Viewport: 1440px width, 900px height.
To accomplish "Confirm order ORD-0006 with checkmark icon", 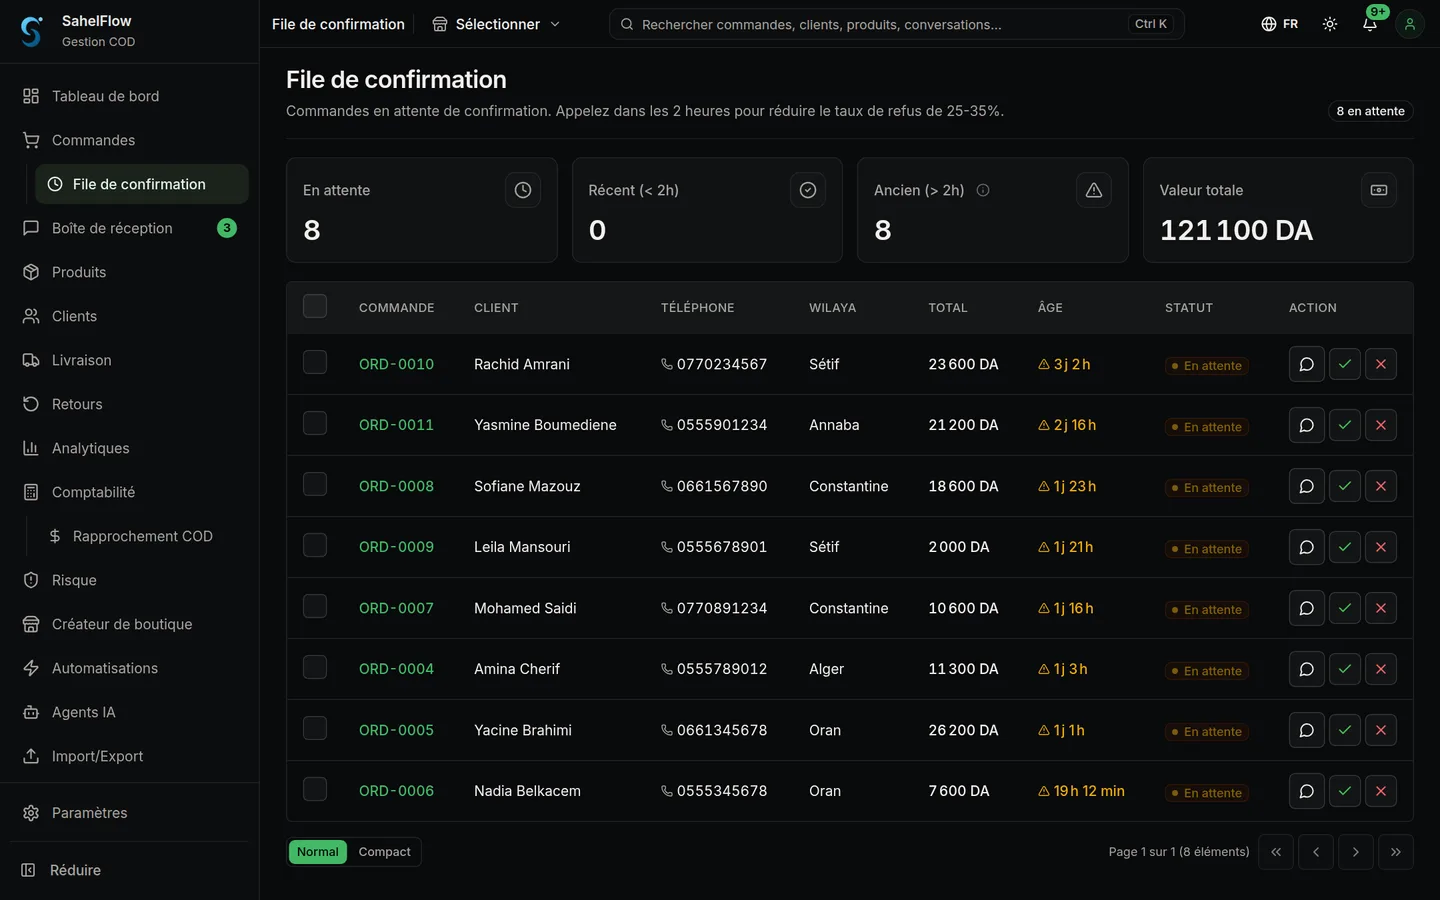I will [x=1344, y=791].
